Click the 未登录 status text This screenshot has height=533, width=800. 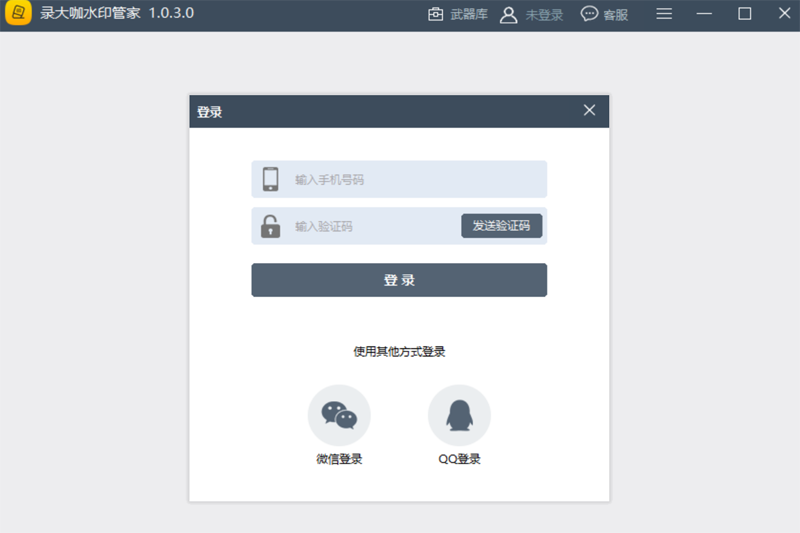[544, 15]
